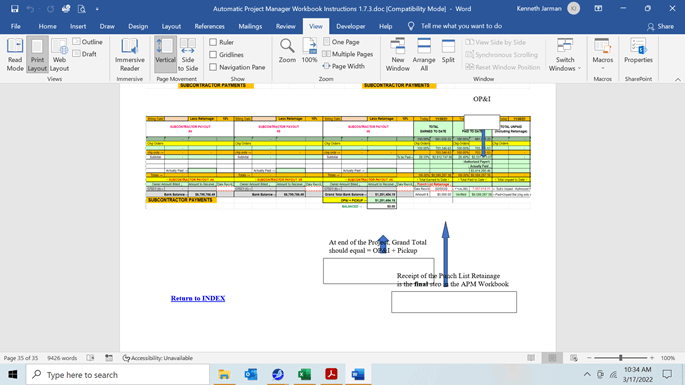685x385 pixels.
Task: Open Switch Windows dropdown
Action: [x=565, y=55]
